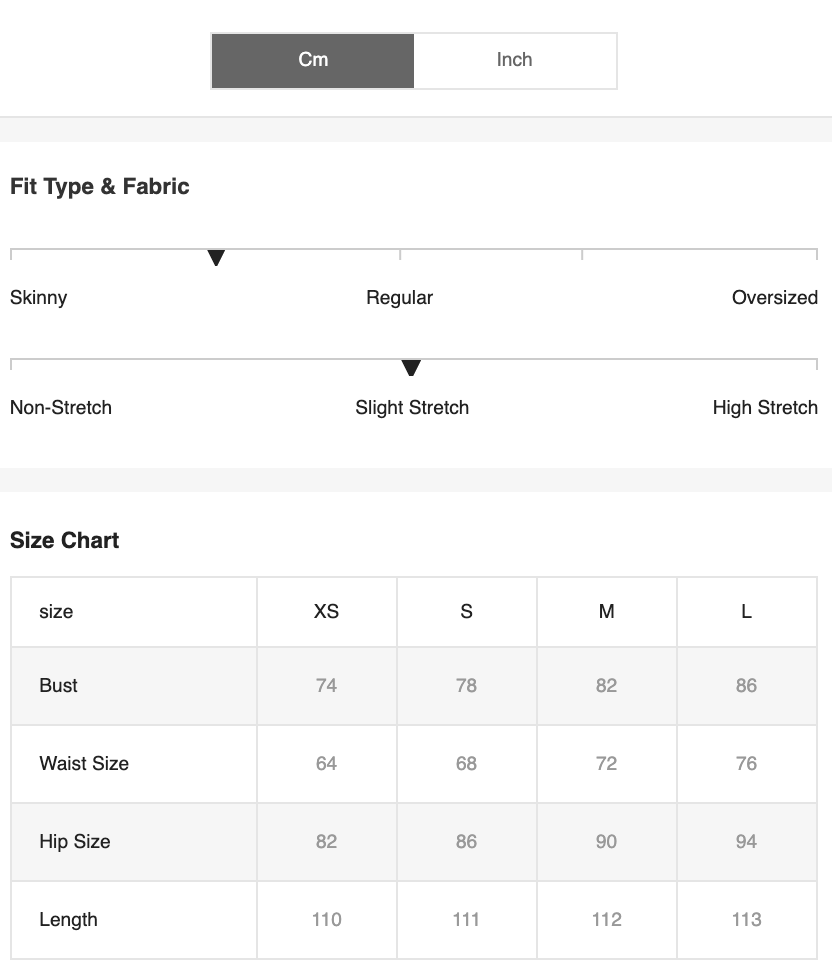Click Length value 113 for L
This screenshot has height=974, width=832.
[x=746, y=920]
